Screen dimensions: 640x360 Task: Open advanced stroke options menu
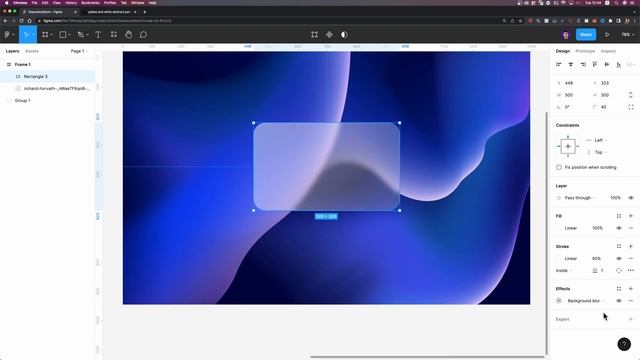[631, 270]
